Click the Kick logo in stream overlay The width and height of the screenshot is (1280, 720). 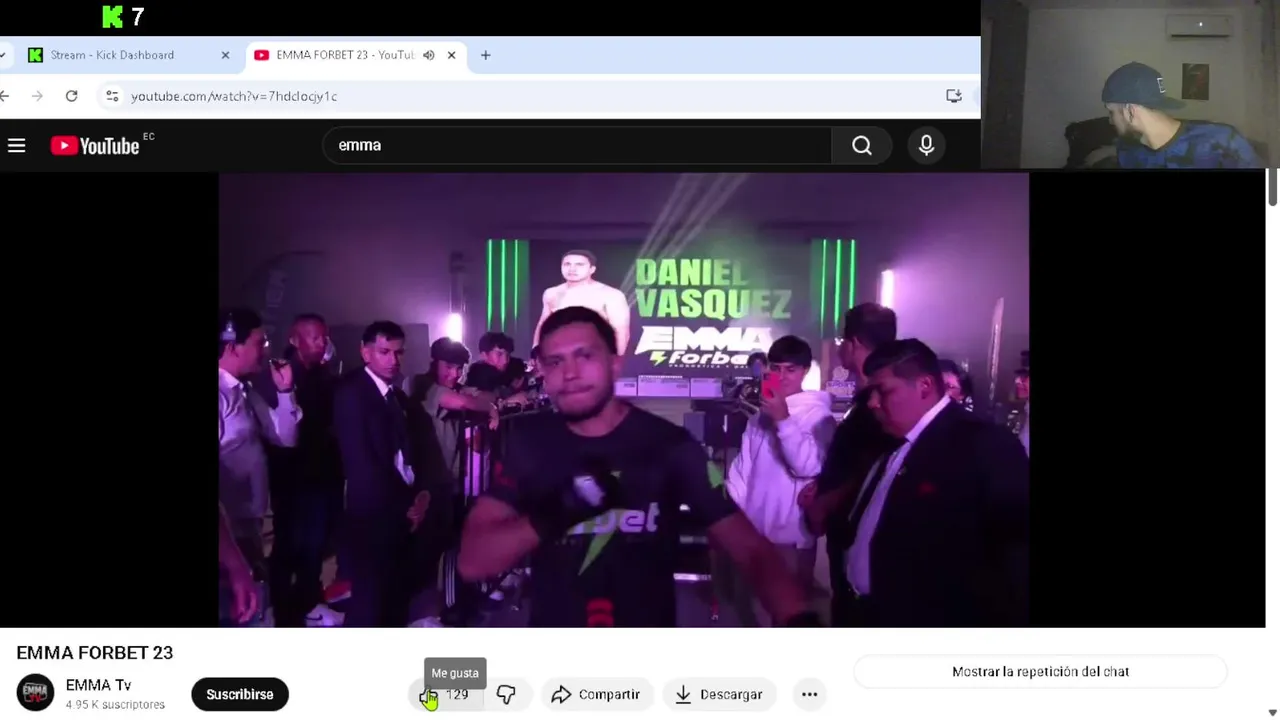point(113,16)
